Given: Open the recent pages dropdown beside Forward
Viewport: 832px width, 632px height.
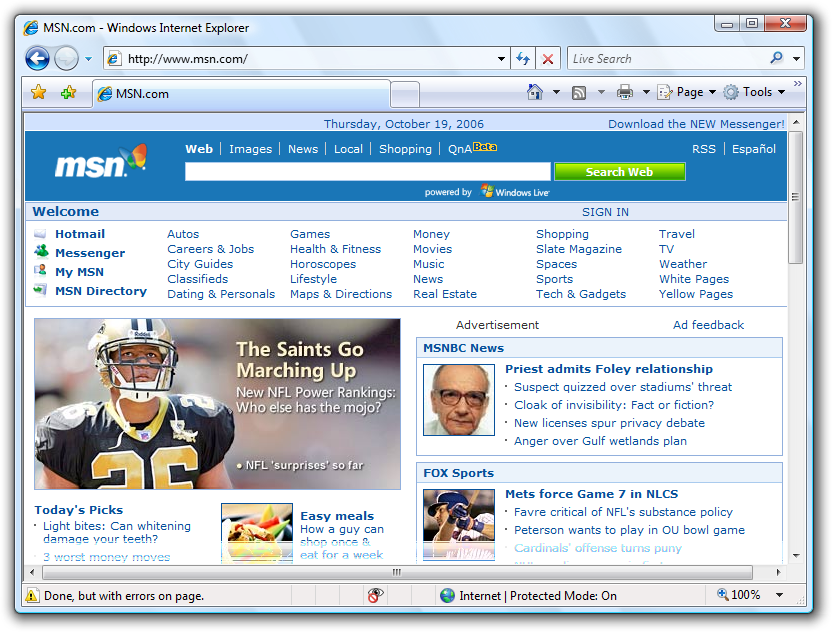Looking at the screenshot, I should [x=89, y=59].
